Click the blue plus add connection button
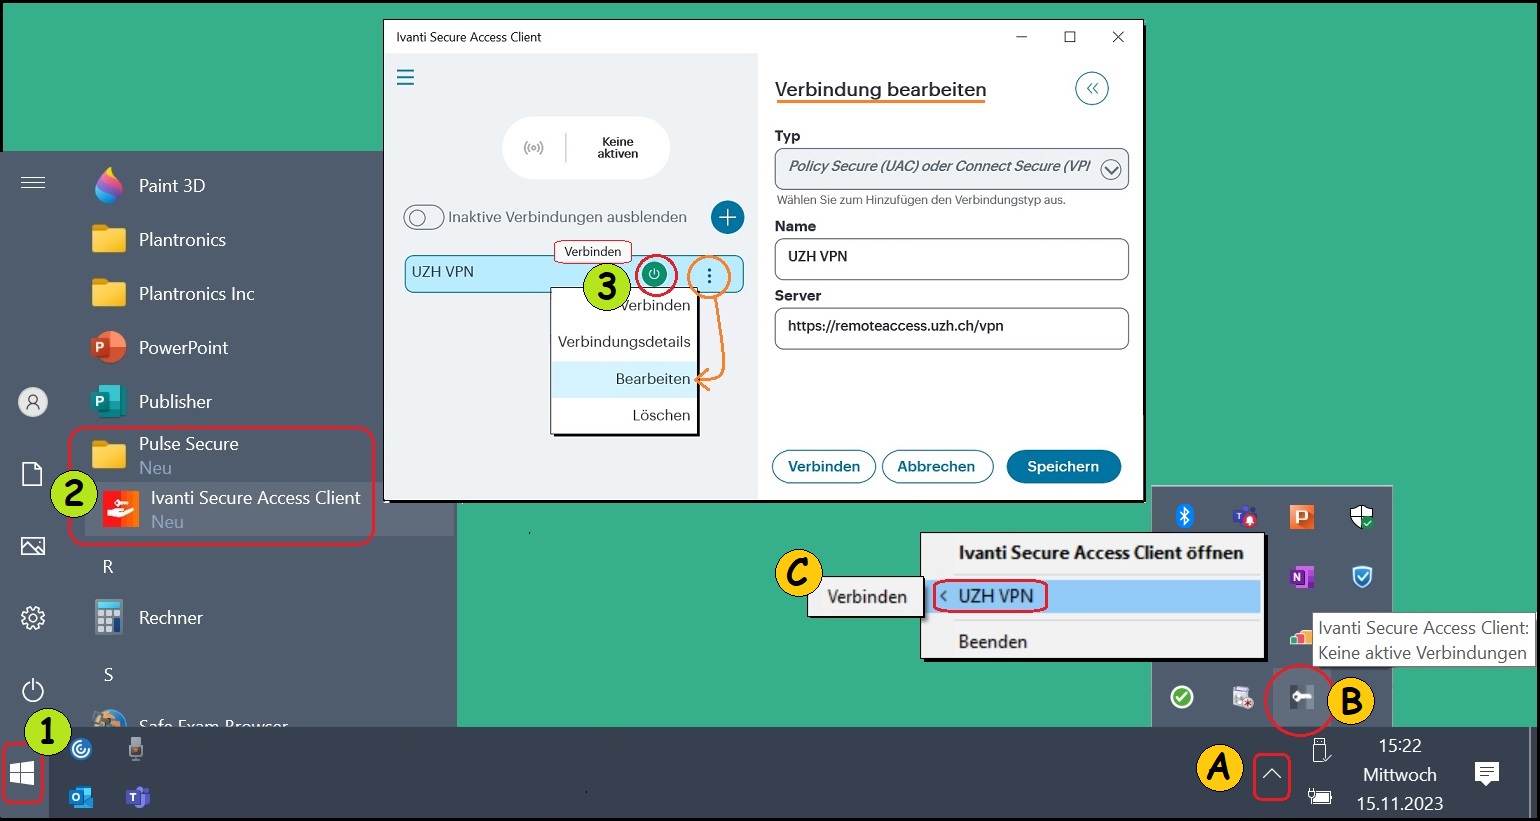Screen dimensions: 1540x821 pyautogui.click(x=727, y=216)
